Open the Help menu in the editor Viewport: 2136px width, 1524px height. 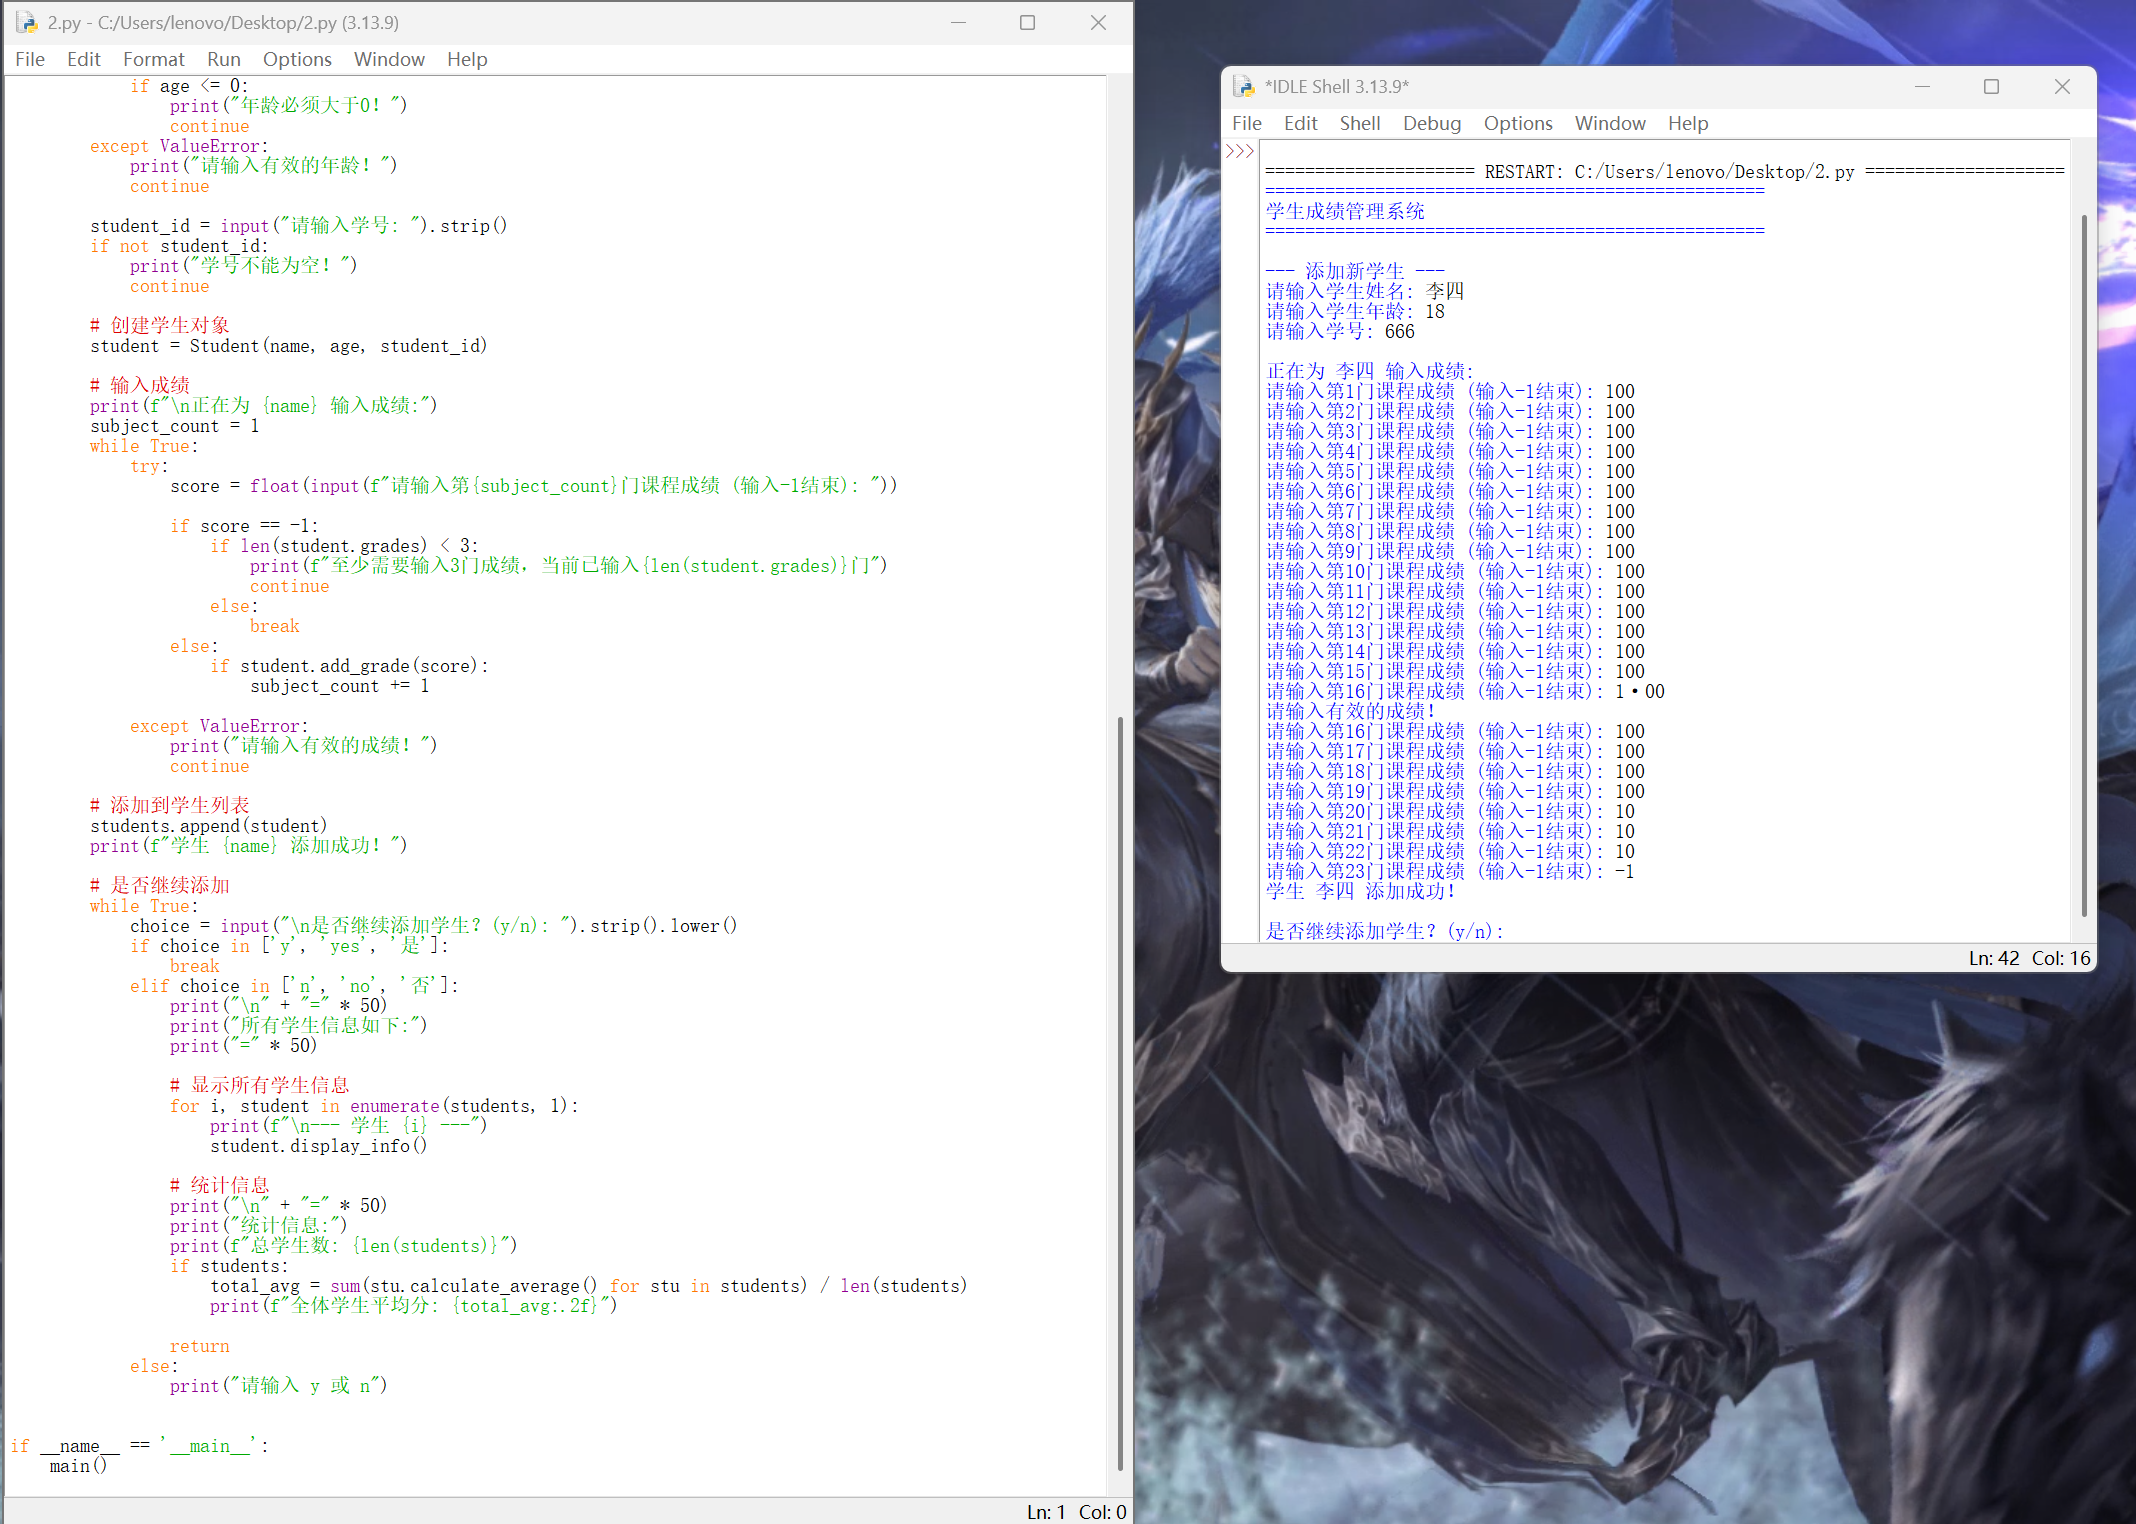(466, 59)
